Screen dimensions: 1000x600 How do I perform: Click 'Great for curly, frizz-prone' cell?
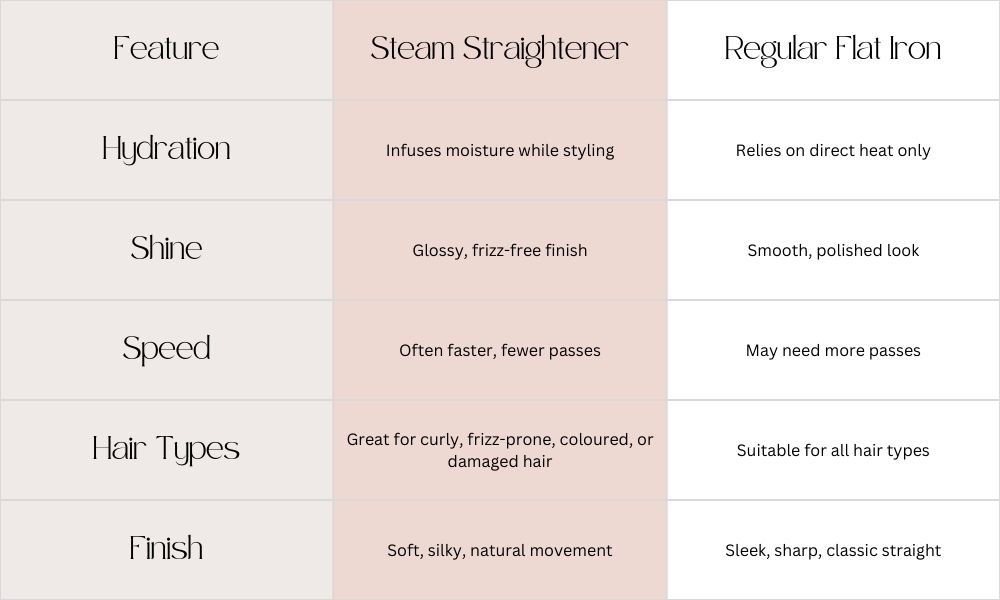point(499,450)
